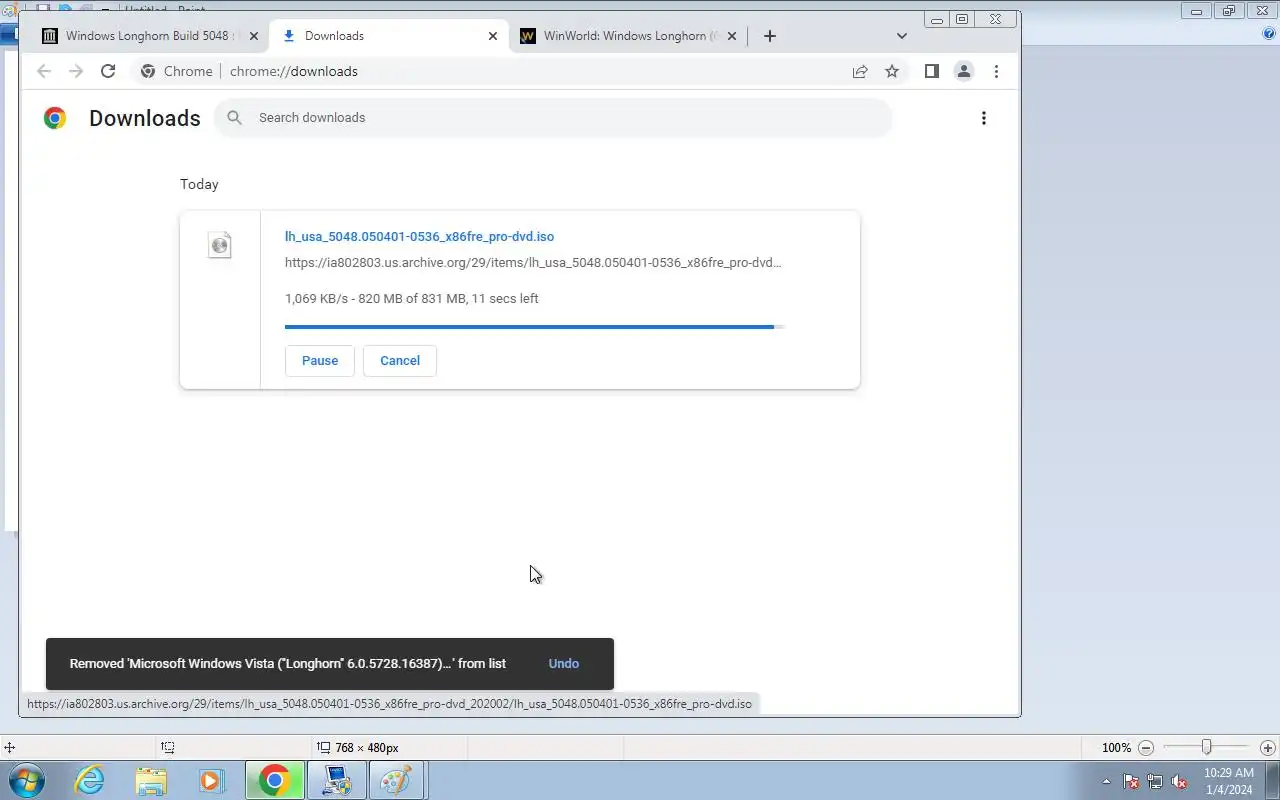Pause the ISO download
The width and height of the screenshot is (1280, 800).
(320, 361)
